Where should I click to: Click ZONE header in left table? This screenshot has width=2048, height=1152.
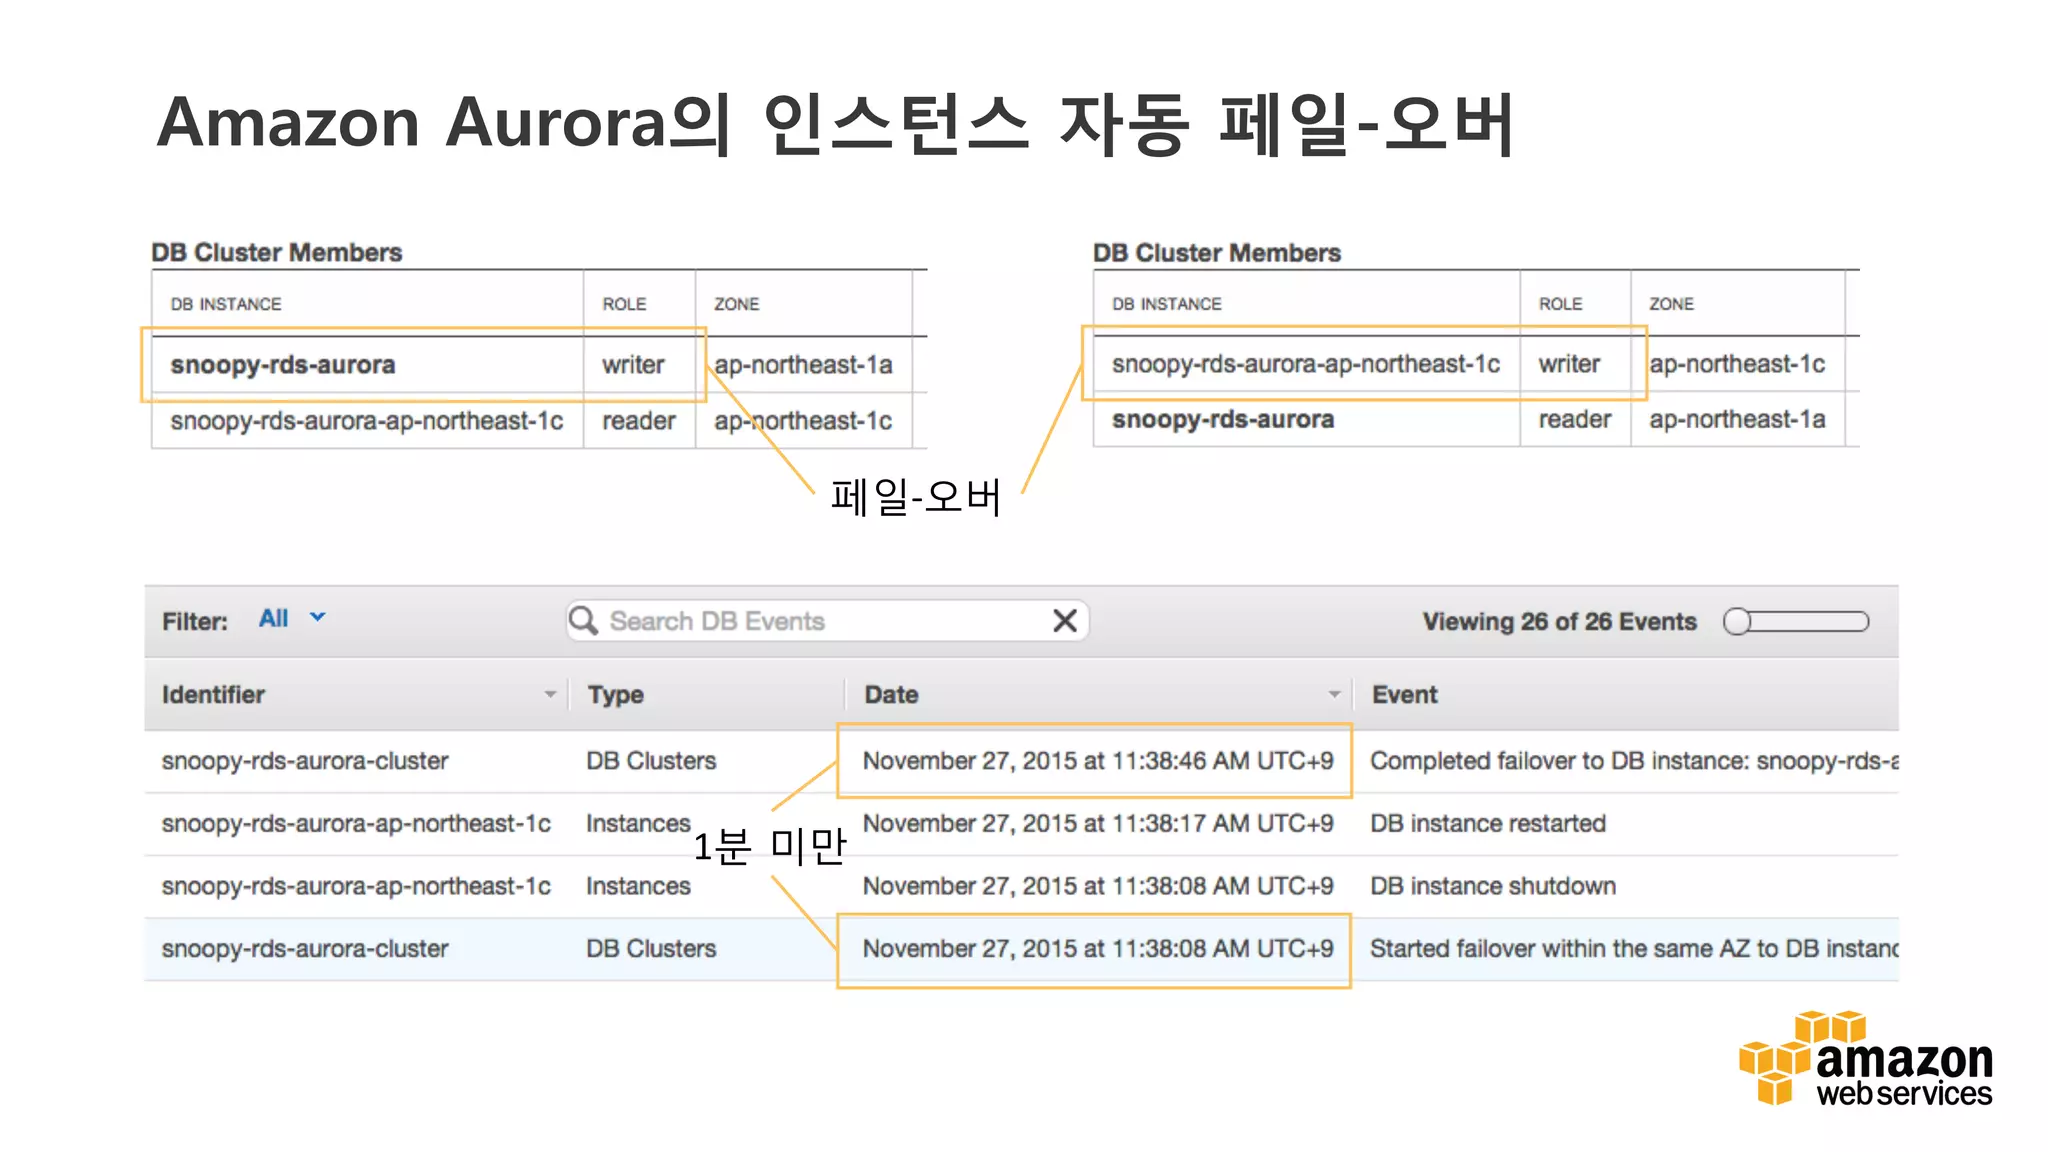[x=737, y=304]
